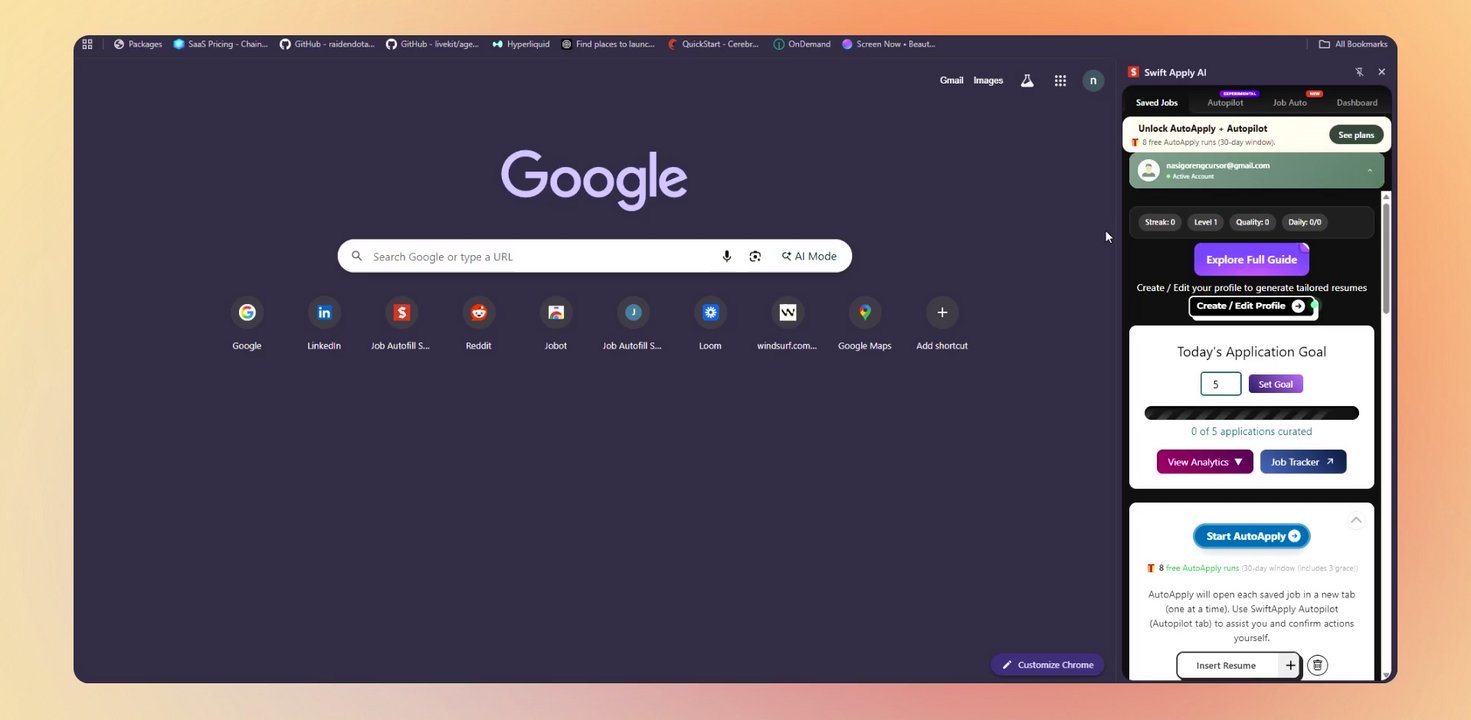Screen dimensions: 1471x720
Task: Search by image with Lens icon
Action: (x=755, y=256)
